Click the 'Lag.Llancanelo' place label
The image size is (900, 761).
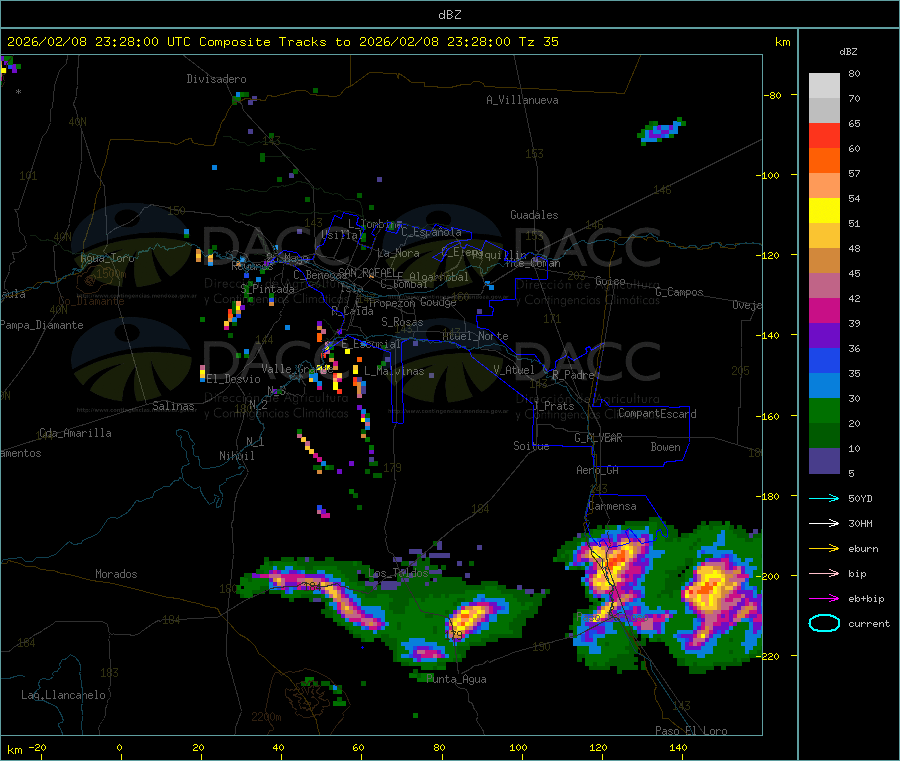point(64,695)
